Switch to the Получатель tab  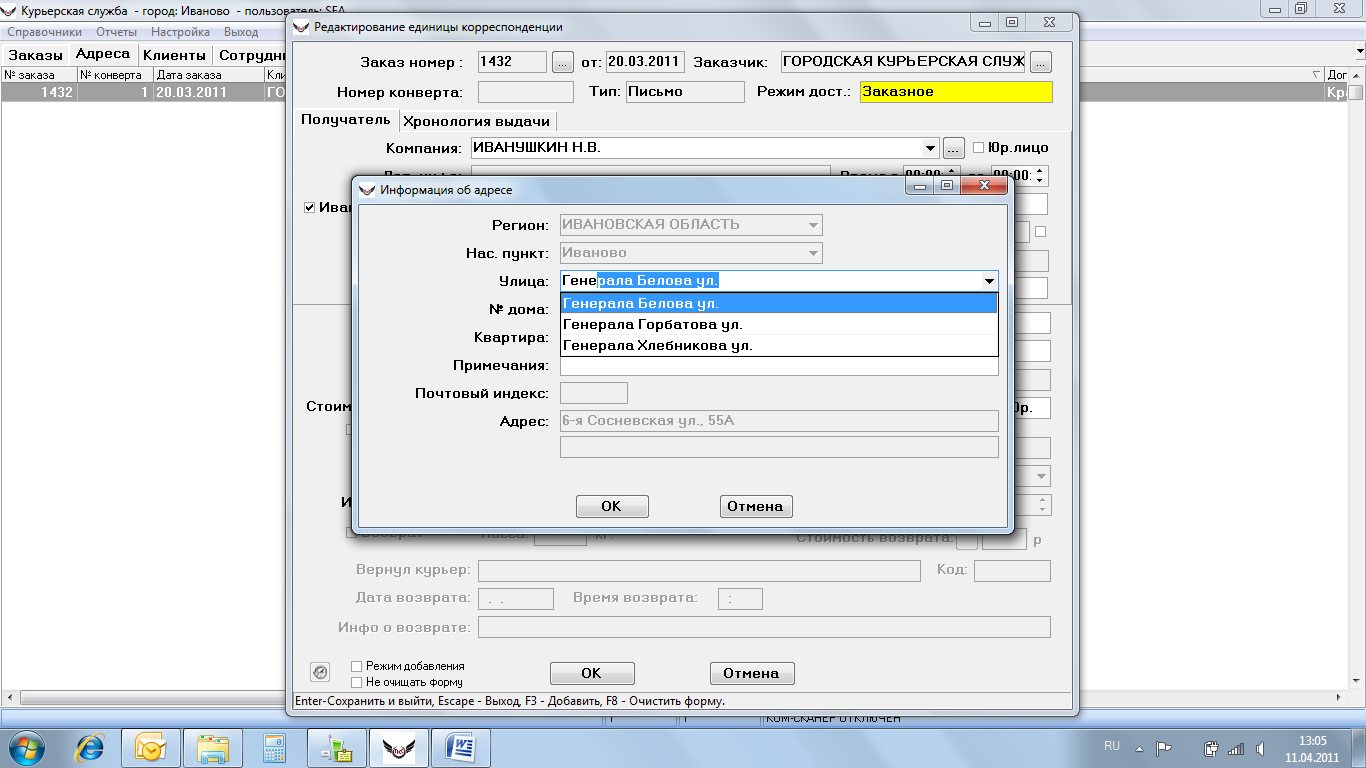(x=346, y=120)
